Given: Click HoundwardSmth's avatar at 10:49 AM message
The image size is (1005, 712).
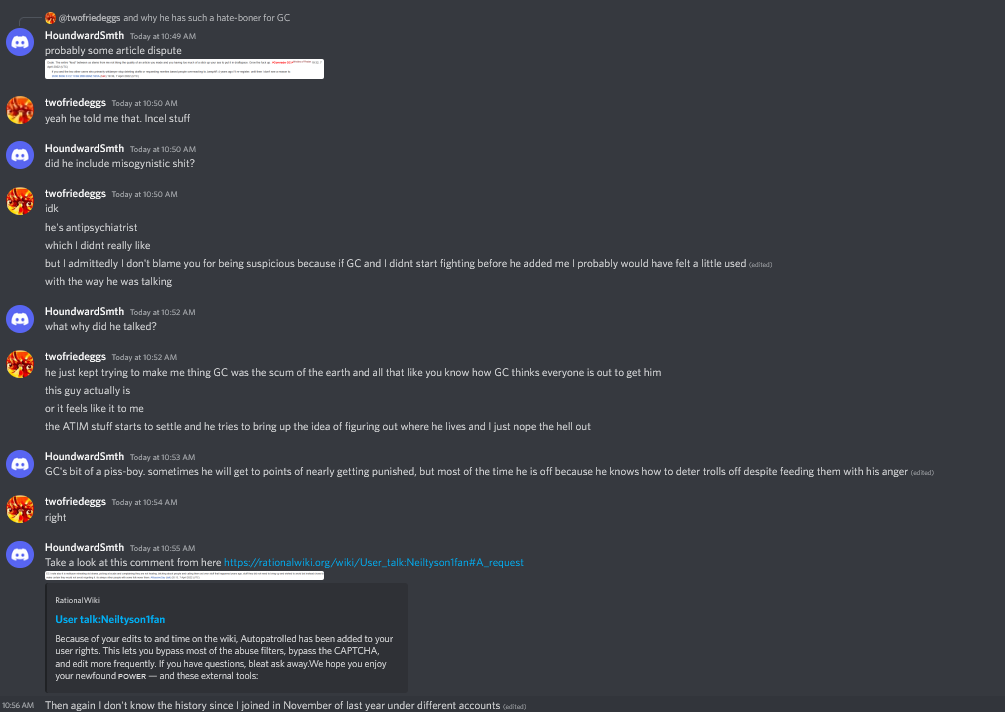Looking at the screenshot, I should pyautogui.click(x=20, y=42).
